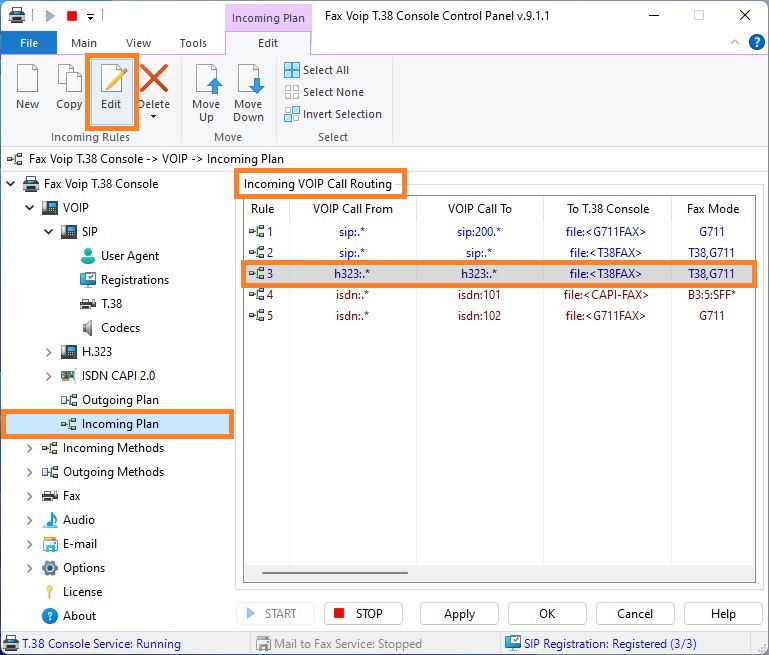Select License in the tree
This screenshot has height=655, width=769.
(x=82, y=592)
